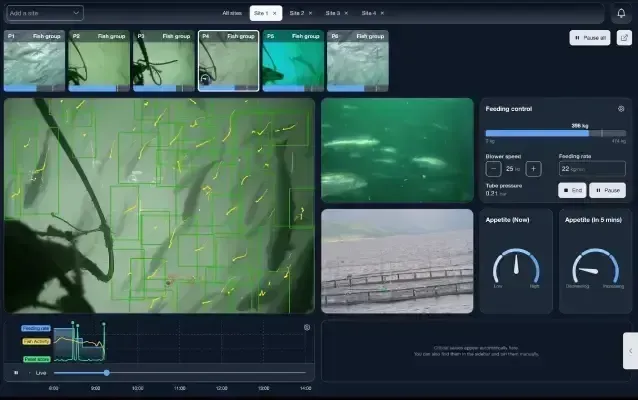The image size is (638, 400).
Task: Click the Live label on timeline
Action: point(41,373)
